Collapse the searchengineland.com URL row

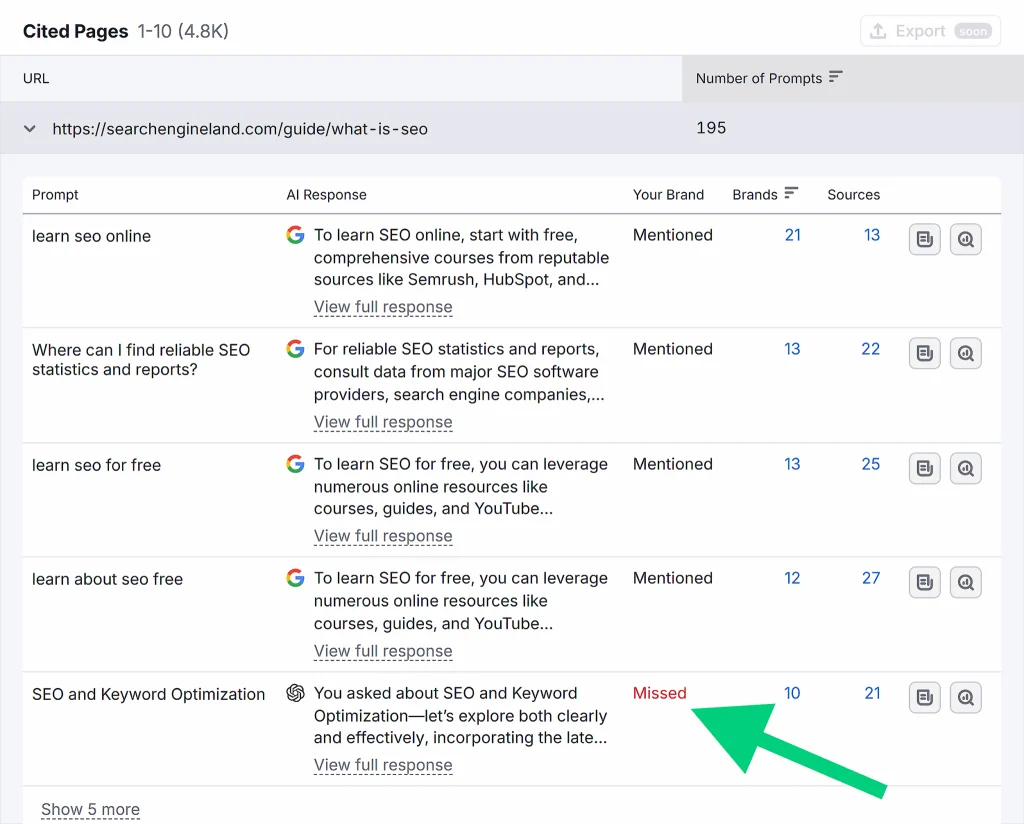[30, 129]
